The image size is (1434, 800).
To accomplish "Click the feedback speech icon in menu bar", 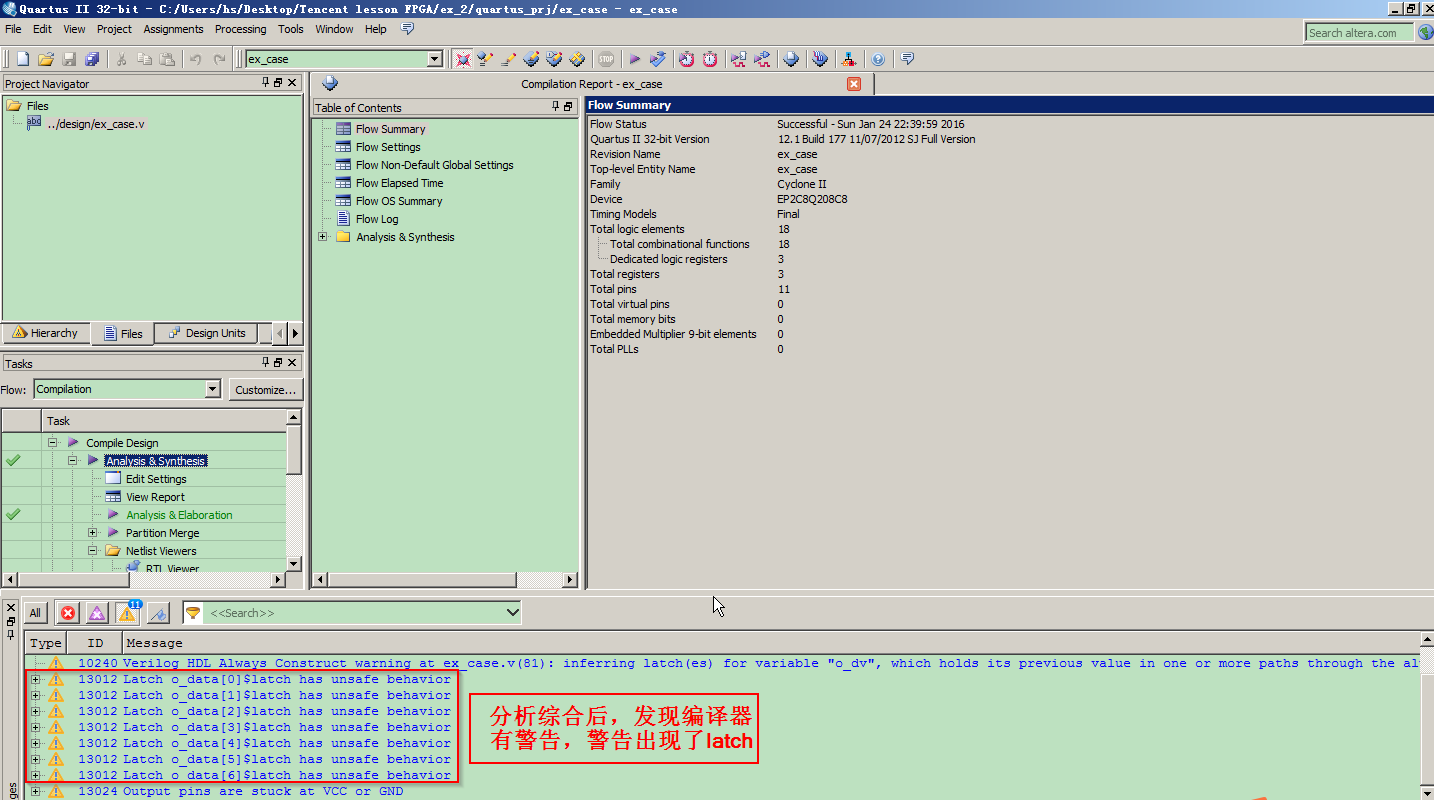I will click(x=408, y=29).
